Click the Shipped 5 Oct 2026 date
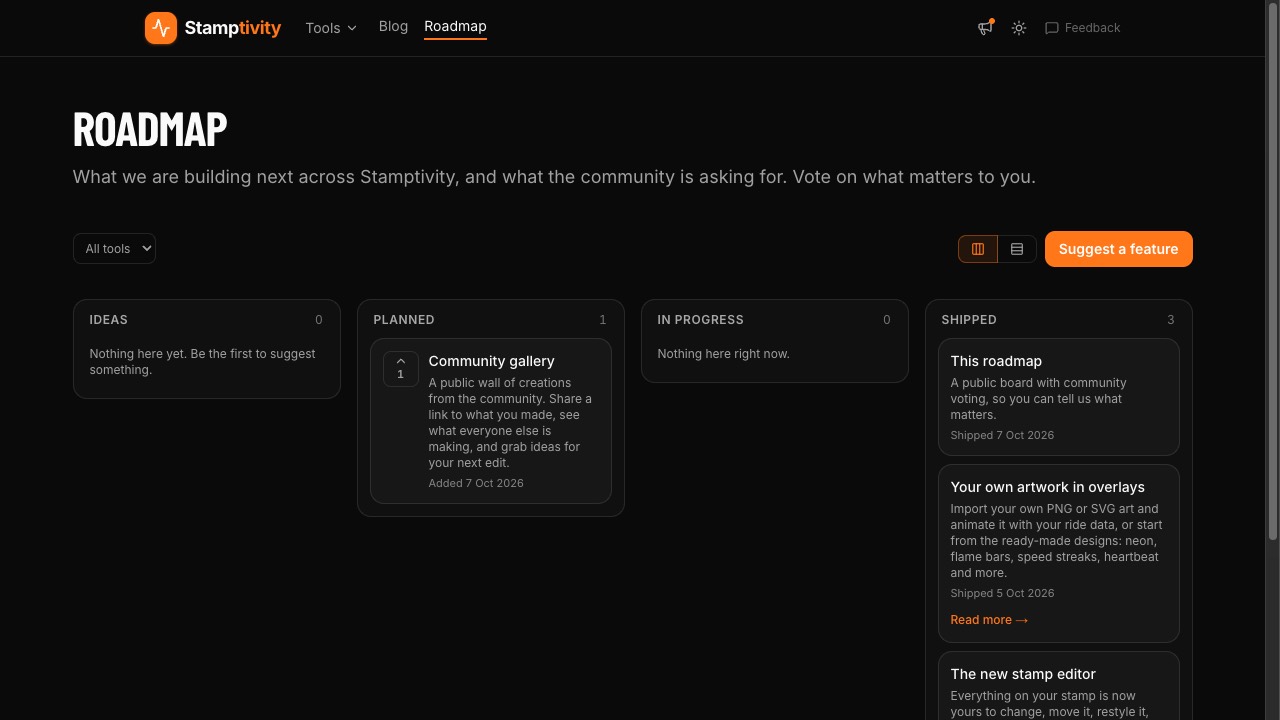 coord(1002,593)
